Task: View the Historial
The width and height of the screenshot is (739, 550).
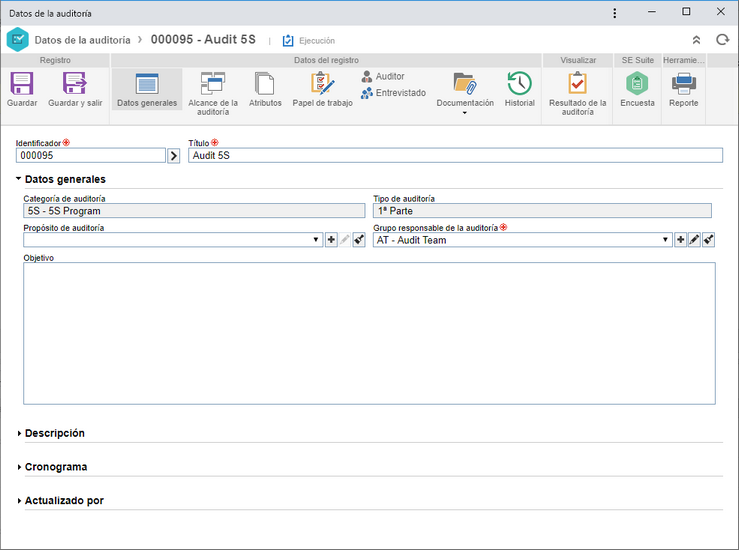Action: click(519, 90)
